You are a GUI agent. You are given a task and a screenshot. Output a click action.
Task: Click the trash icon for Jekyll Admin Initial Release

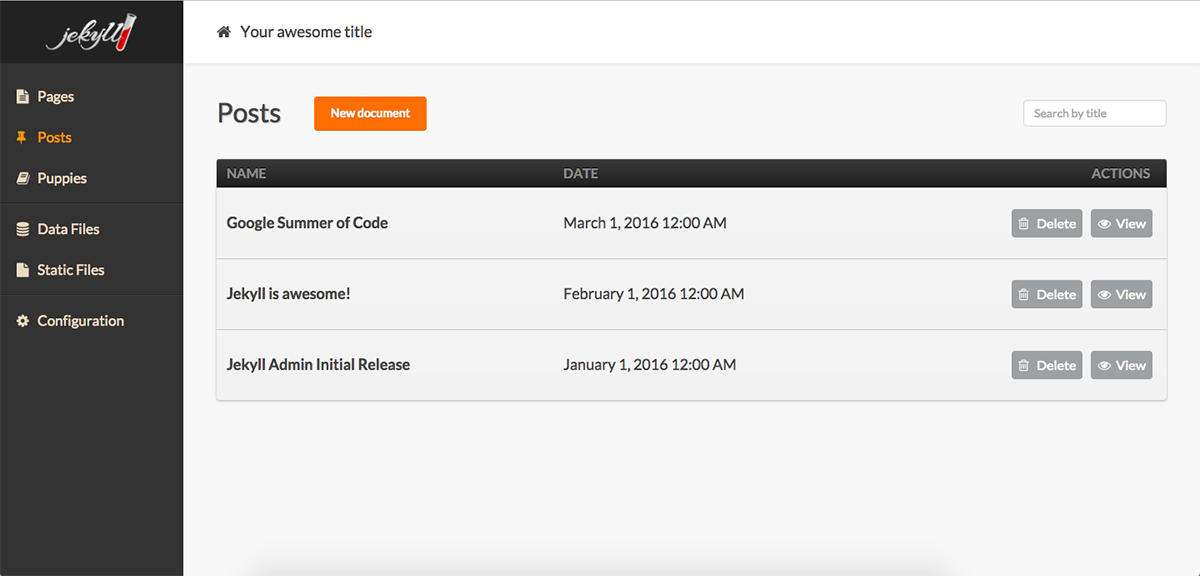click(1024, 365)
